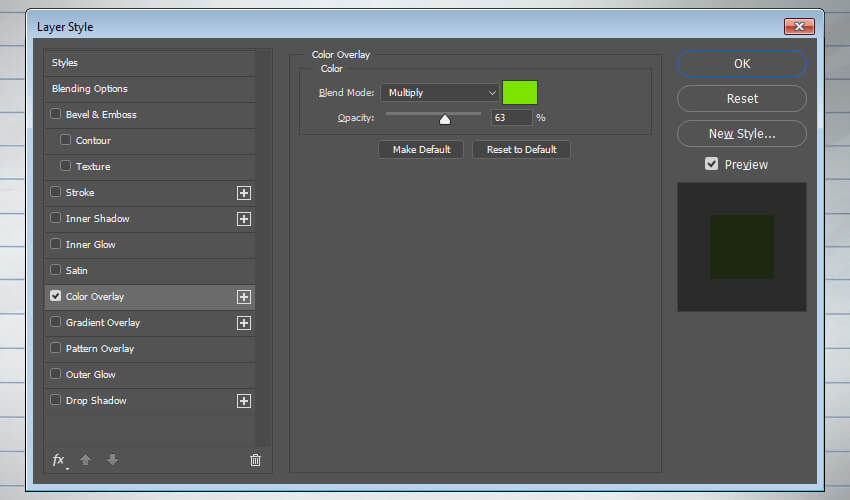Enable the Pattern Overlay checkbox
Screen dimensions: 850x500
[x=55, y=348]
